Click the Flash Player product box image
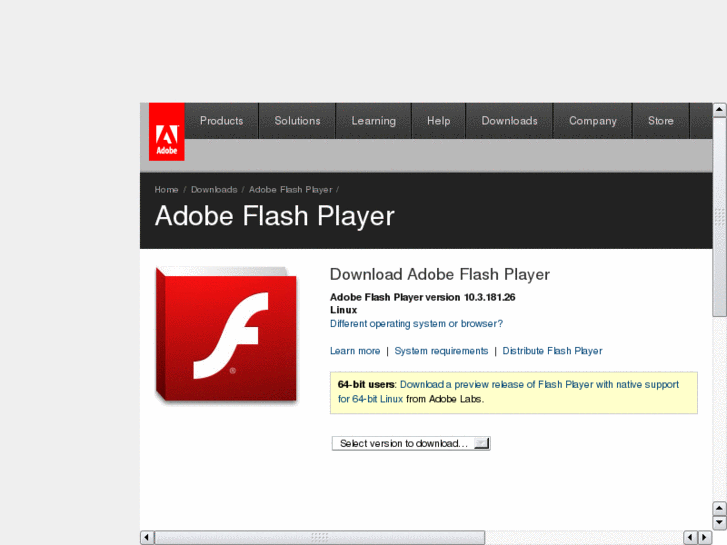The height and width of the screenshot is (545, 727). pyautogui.click(x=226, y=334)
